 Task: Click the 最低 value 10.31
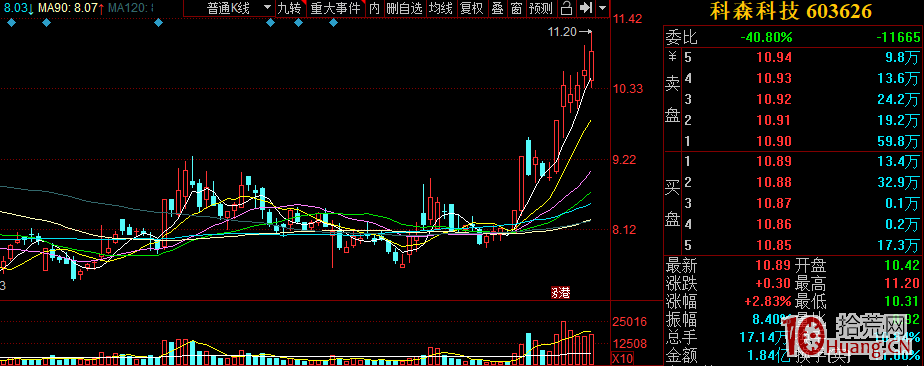point(902,302)
